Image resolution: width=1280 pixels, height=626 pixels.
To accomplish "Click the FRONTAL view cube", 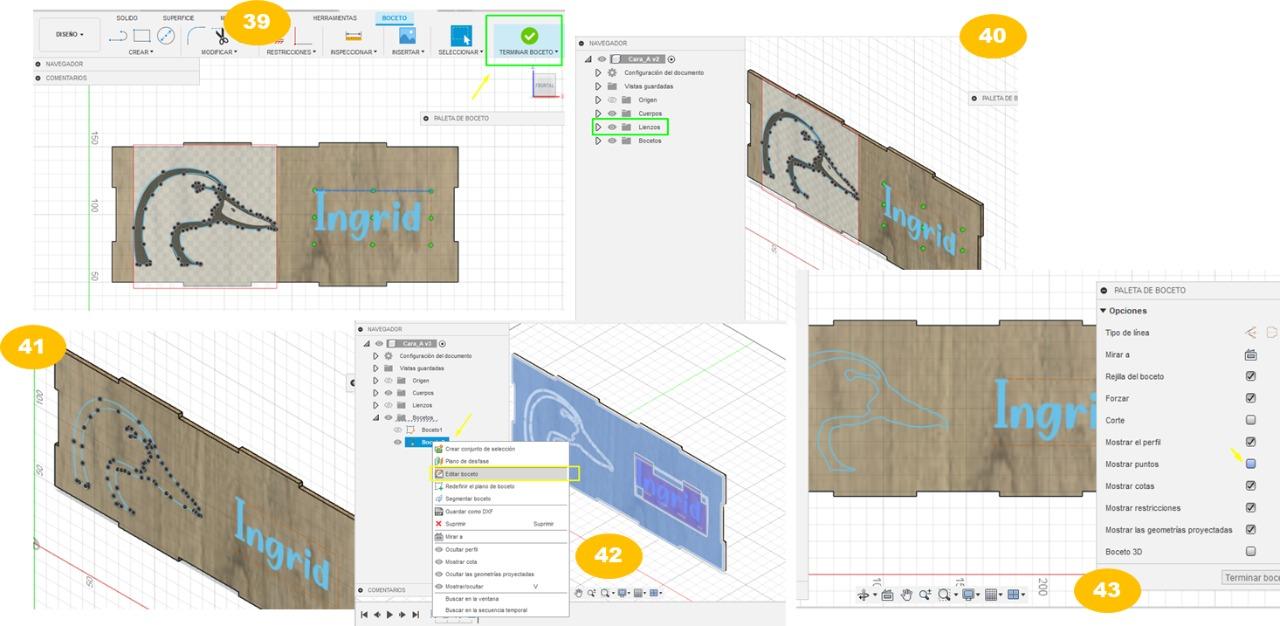I will click(545, 86).
